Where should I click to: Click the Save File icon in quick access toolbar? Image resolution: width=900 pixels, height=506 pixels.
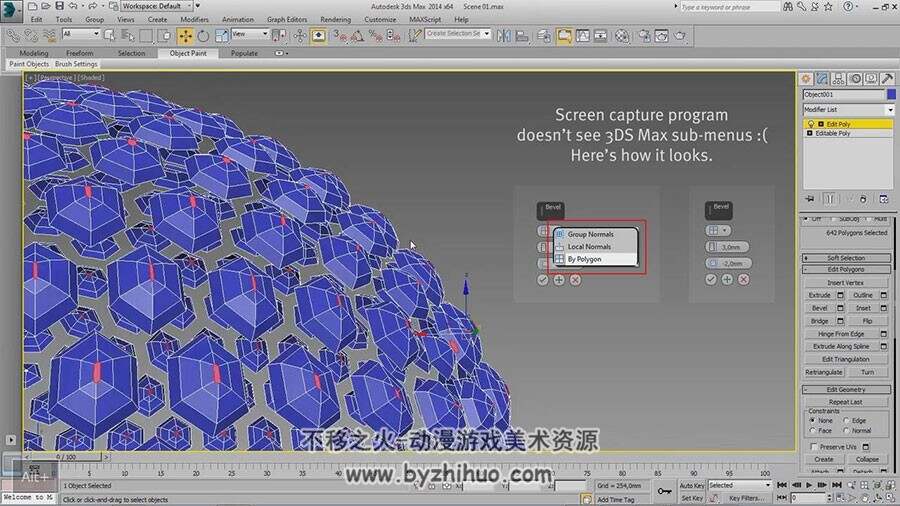pyautogui.click(x=59, y=6)
